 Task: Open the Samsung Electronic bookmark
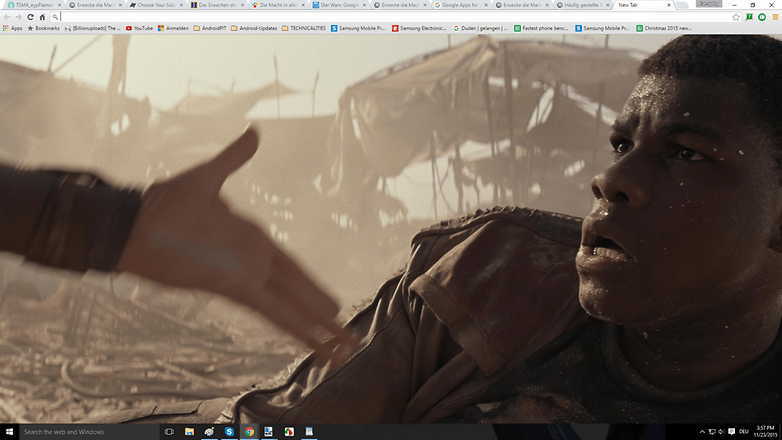pyautogui.click(x=419, y=28)
